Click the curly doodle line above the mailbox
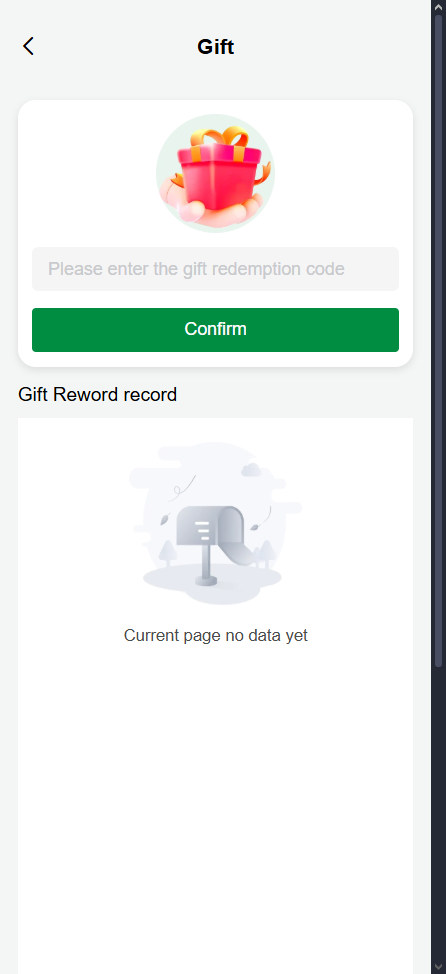This screenshot has height=974, width=446. click(x=183, y=488)
